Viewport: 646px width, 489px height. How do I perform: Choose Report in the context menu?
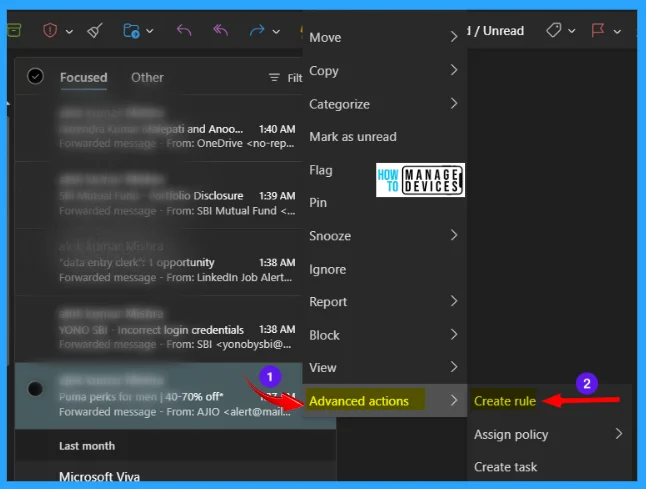(x=385, y=302)
